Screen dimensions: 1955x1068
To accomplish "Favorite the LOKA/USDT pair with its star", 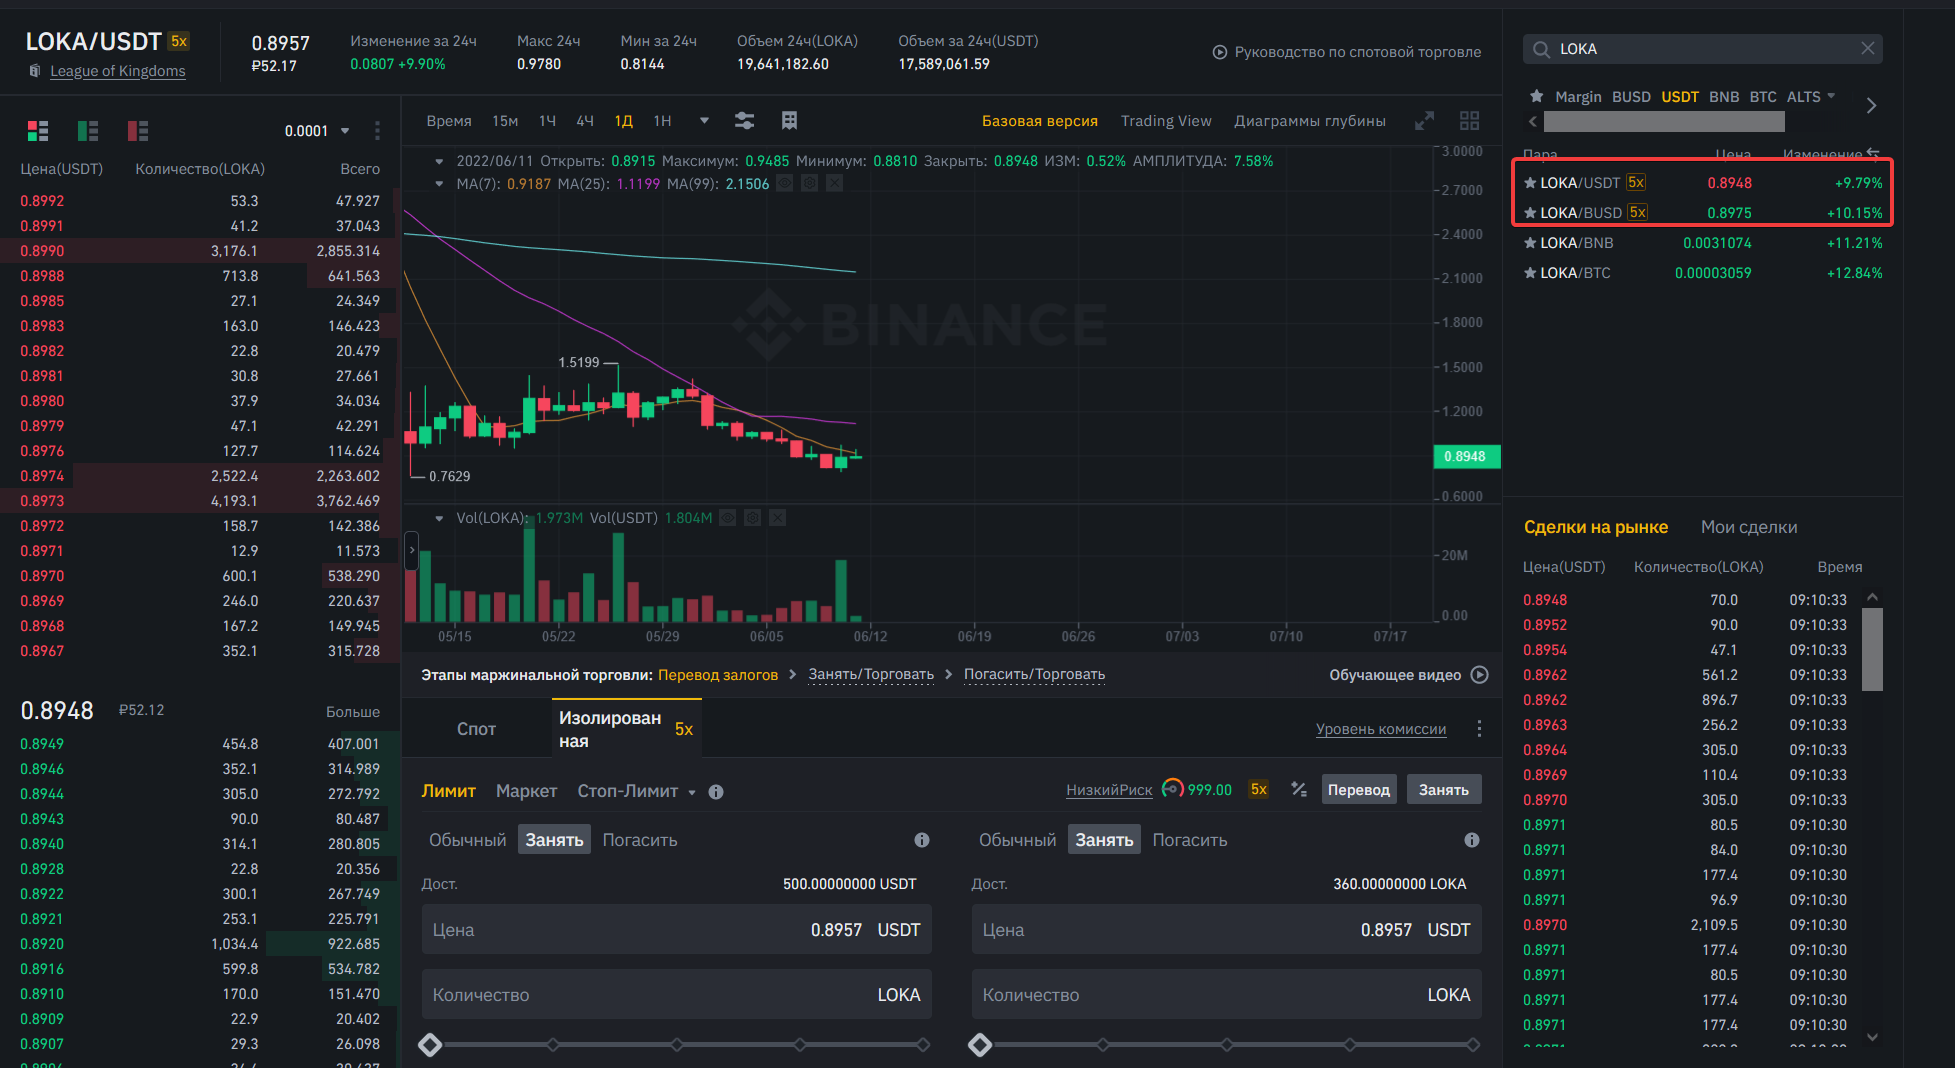I will [x=1530, y=183].
